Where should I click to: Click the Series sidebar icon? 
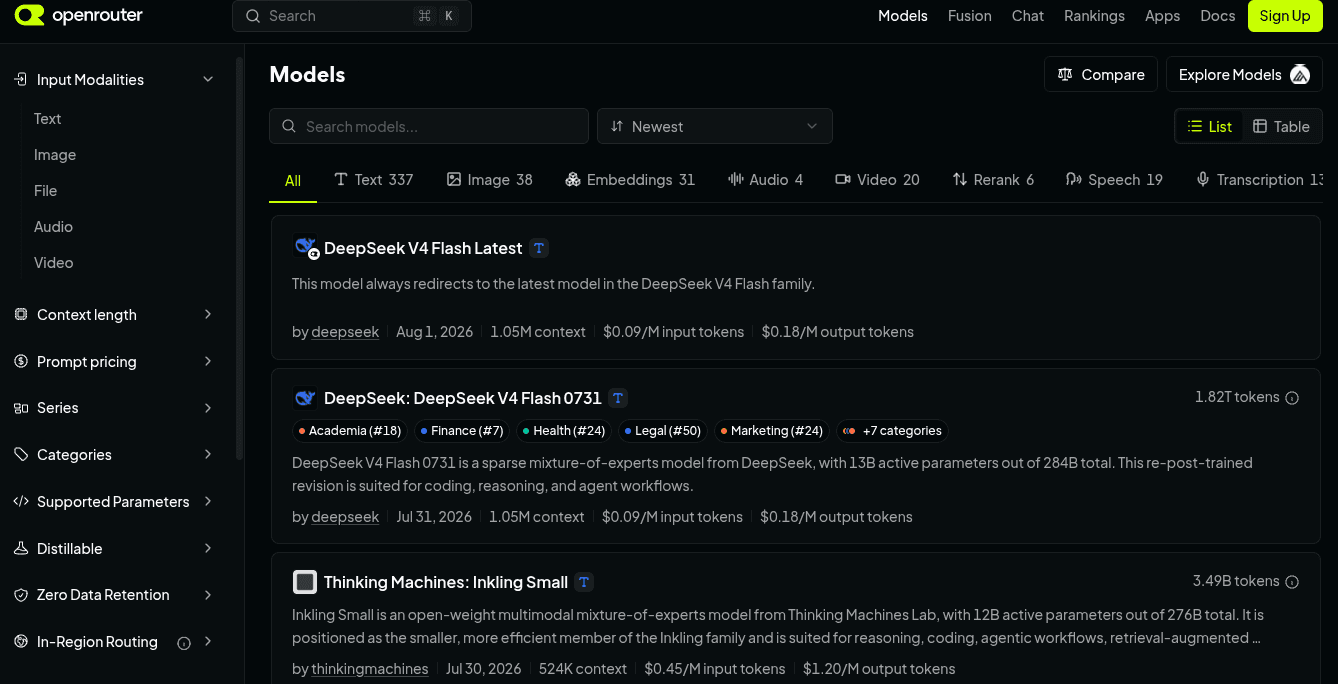click(x=21, y=408)
